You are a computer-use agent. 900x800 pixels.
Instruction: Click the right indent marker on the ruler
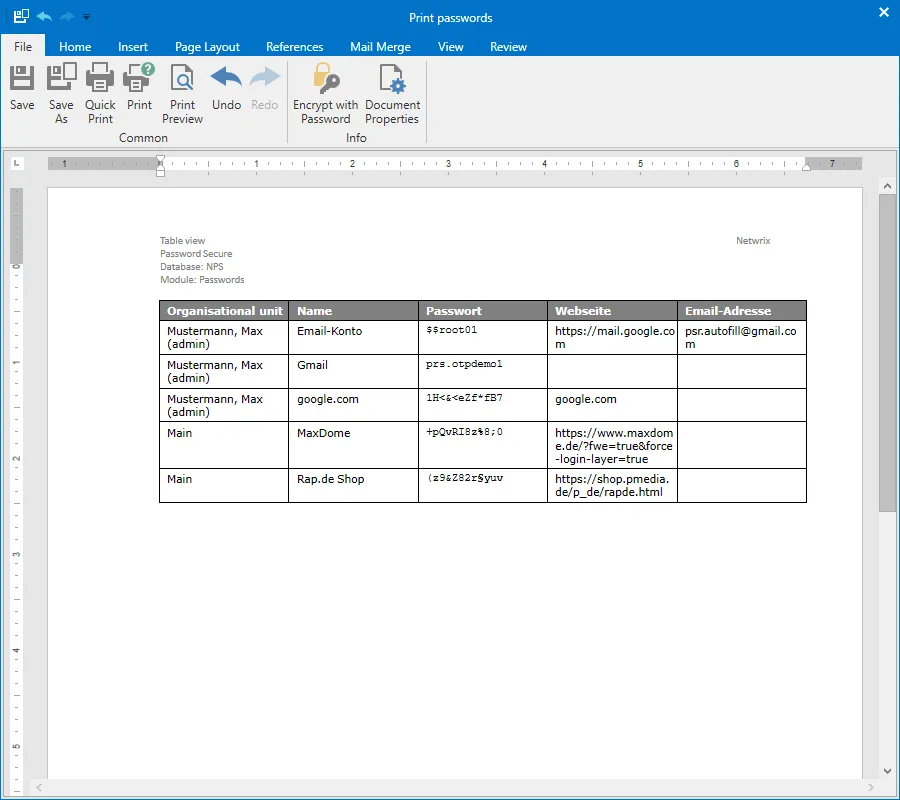pos(806,166)
